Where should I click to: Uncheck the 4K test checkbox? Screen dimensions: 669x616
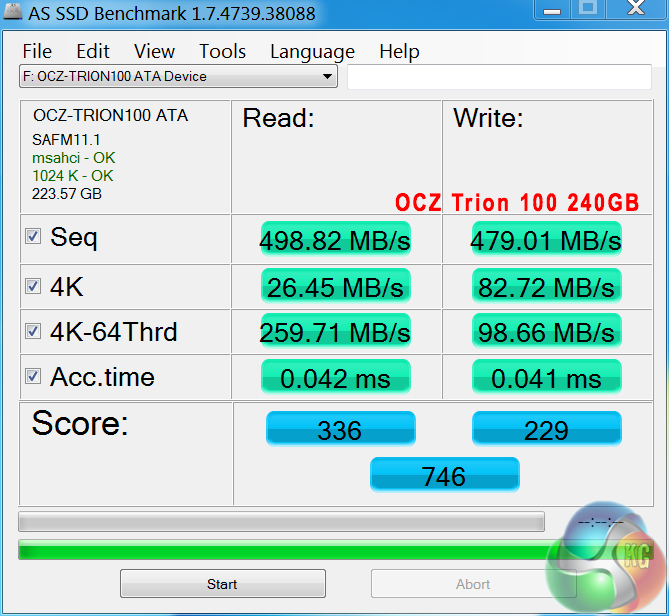pos(33,286)
